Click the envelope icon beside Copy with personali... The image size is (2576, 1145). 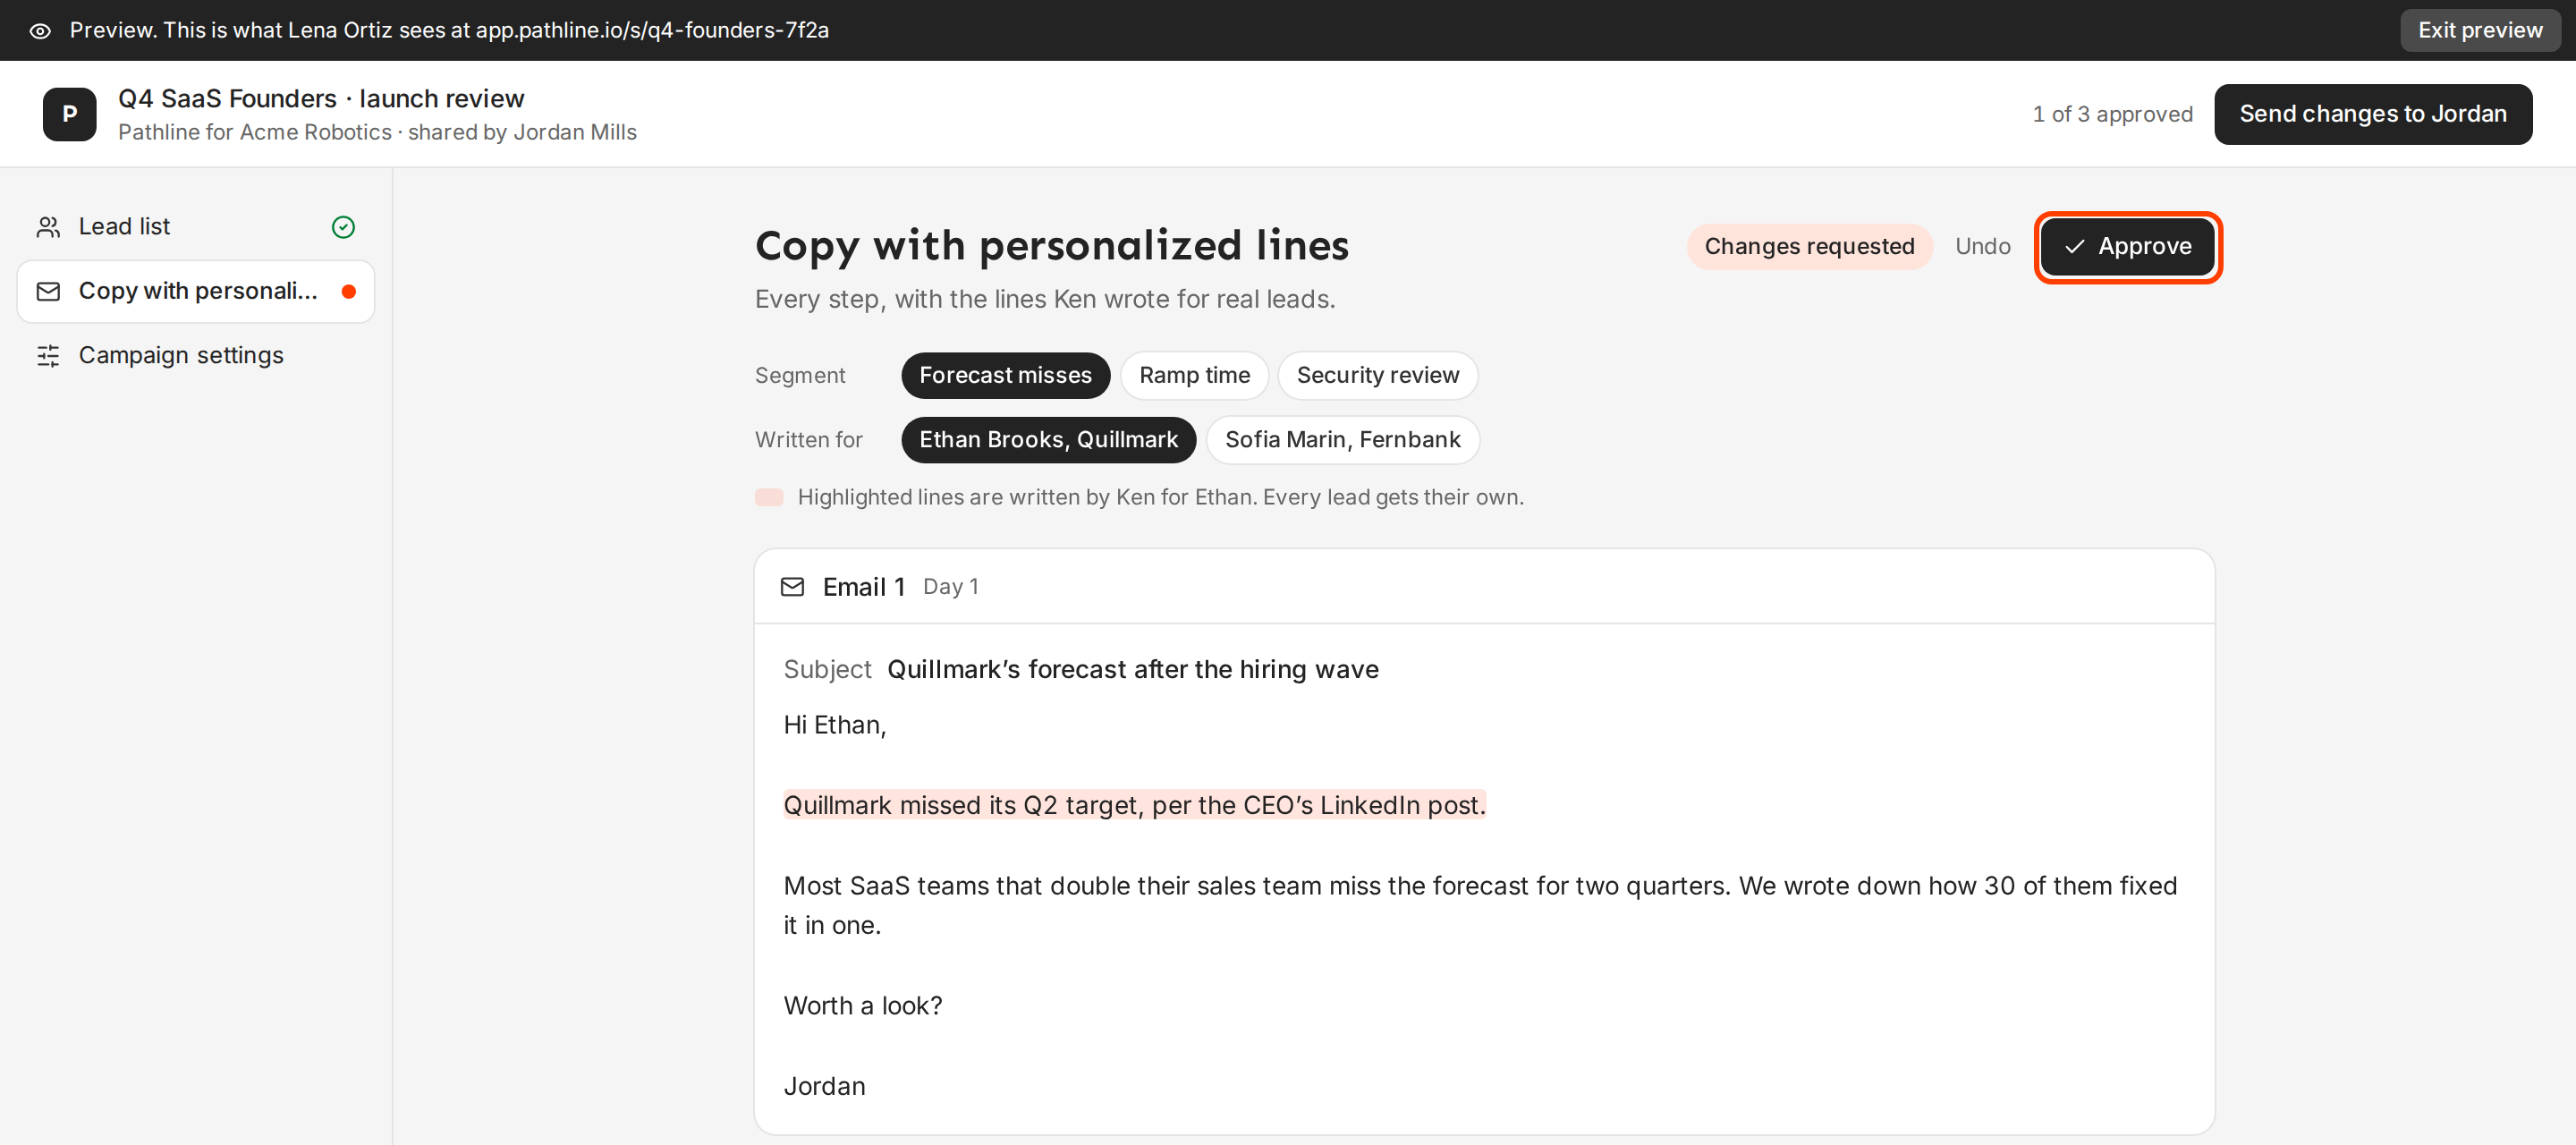click(48, 291)
